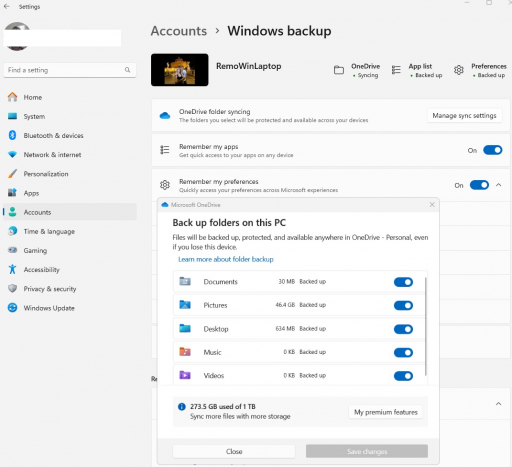Close the Microsoft OneDrive dialog with X

tap(432, 205)
